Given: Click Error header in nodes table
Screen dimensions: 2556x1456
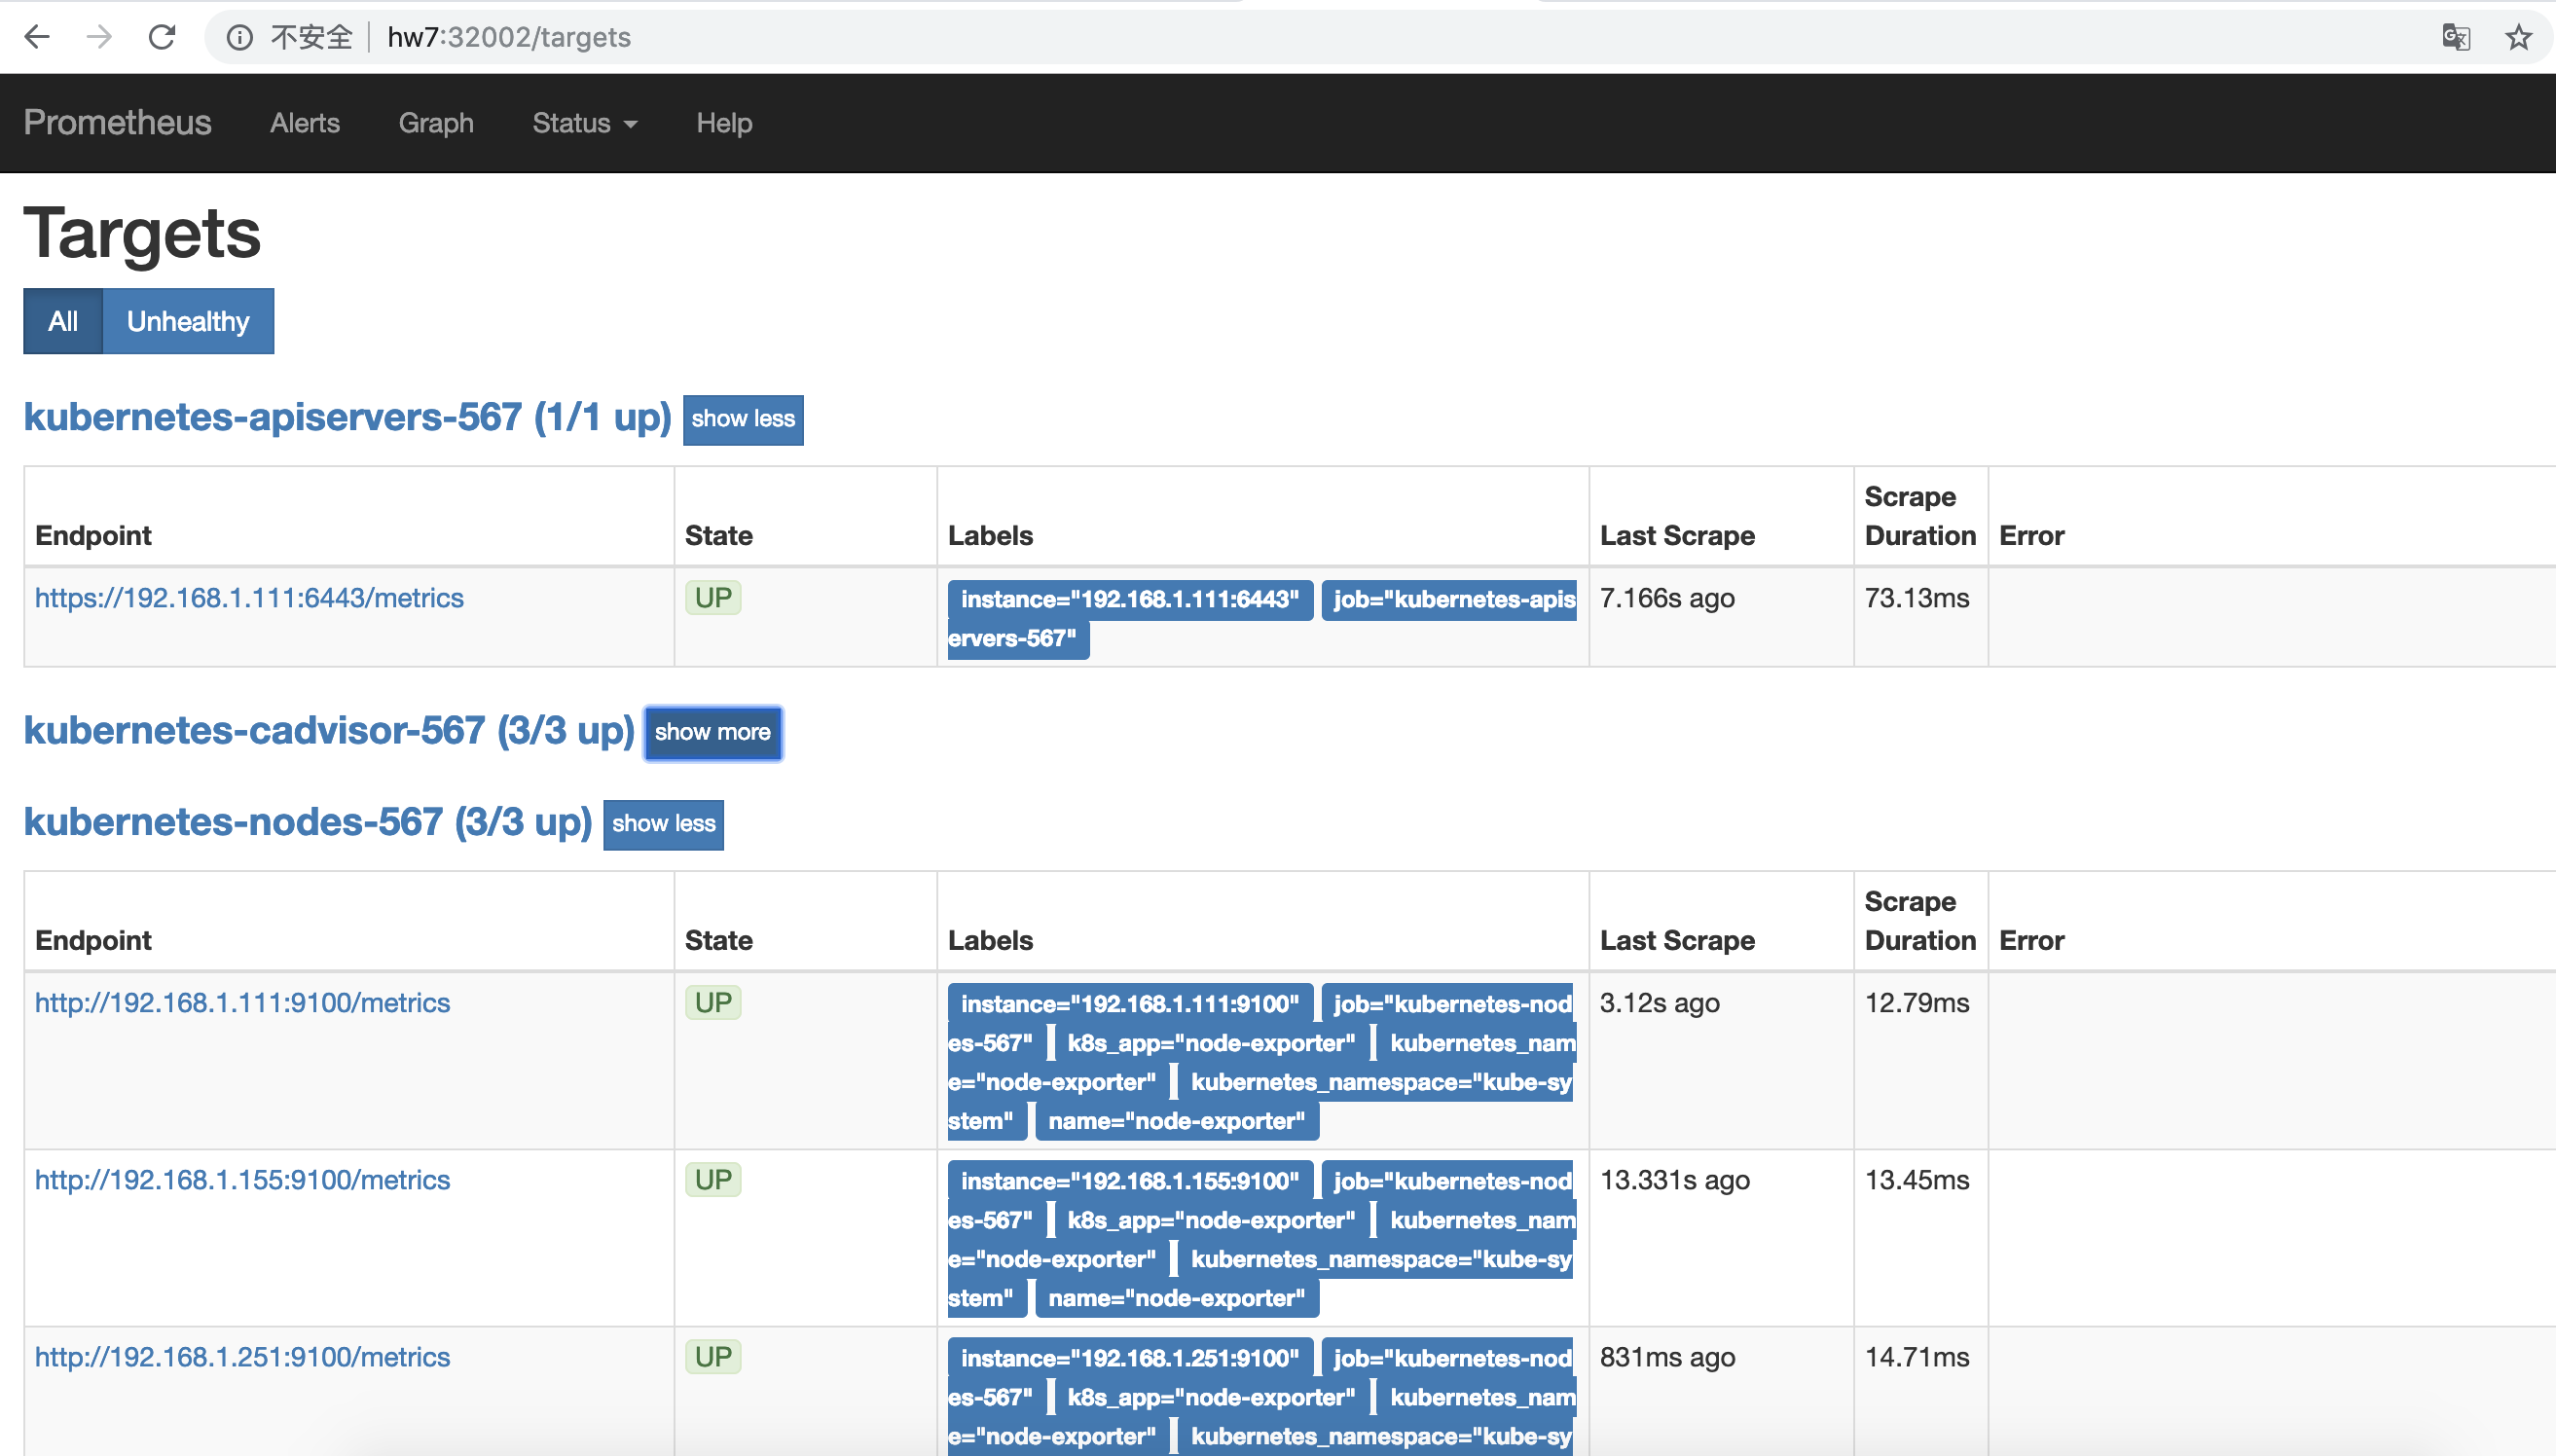Looking at the screenshot, I should (2031, 941).
